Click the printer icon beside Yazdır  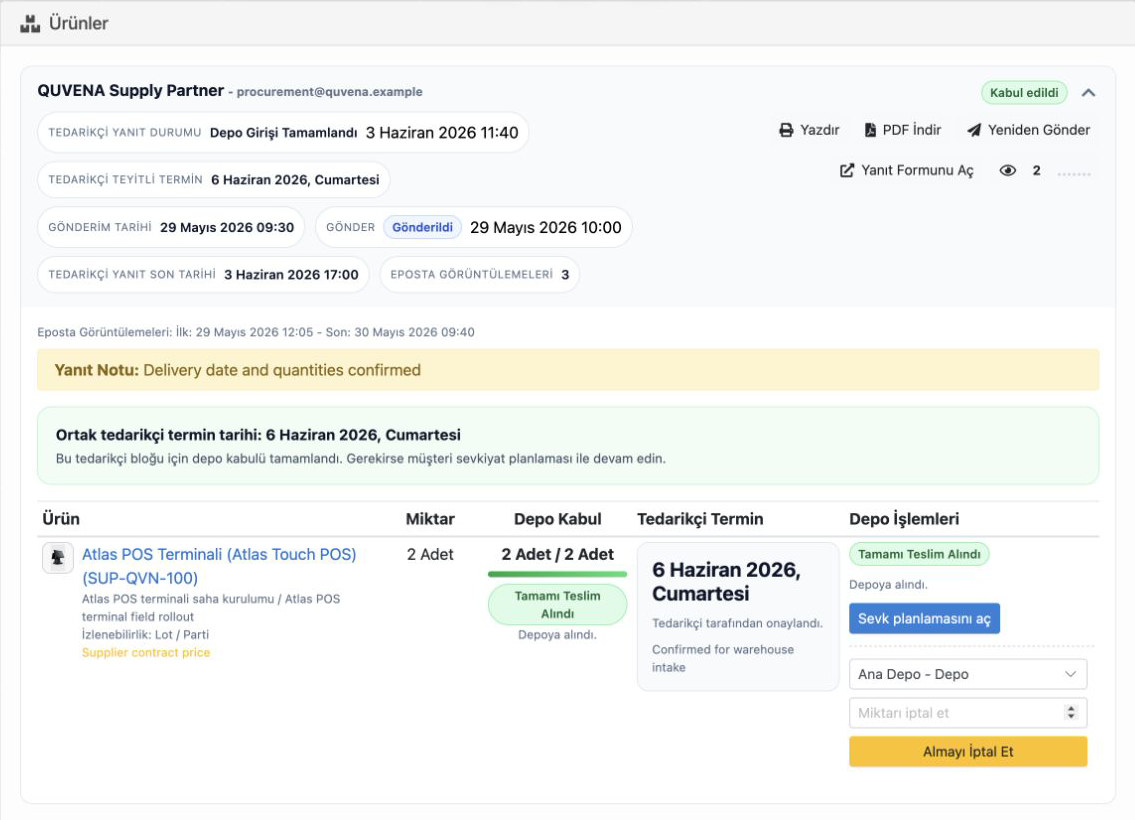click(x=786, y=130)
